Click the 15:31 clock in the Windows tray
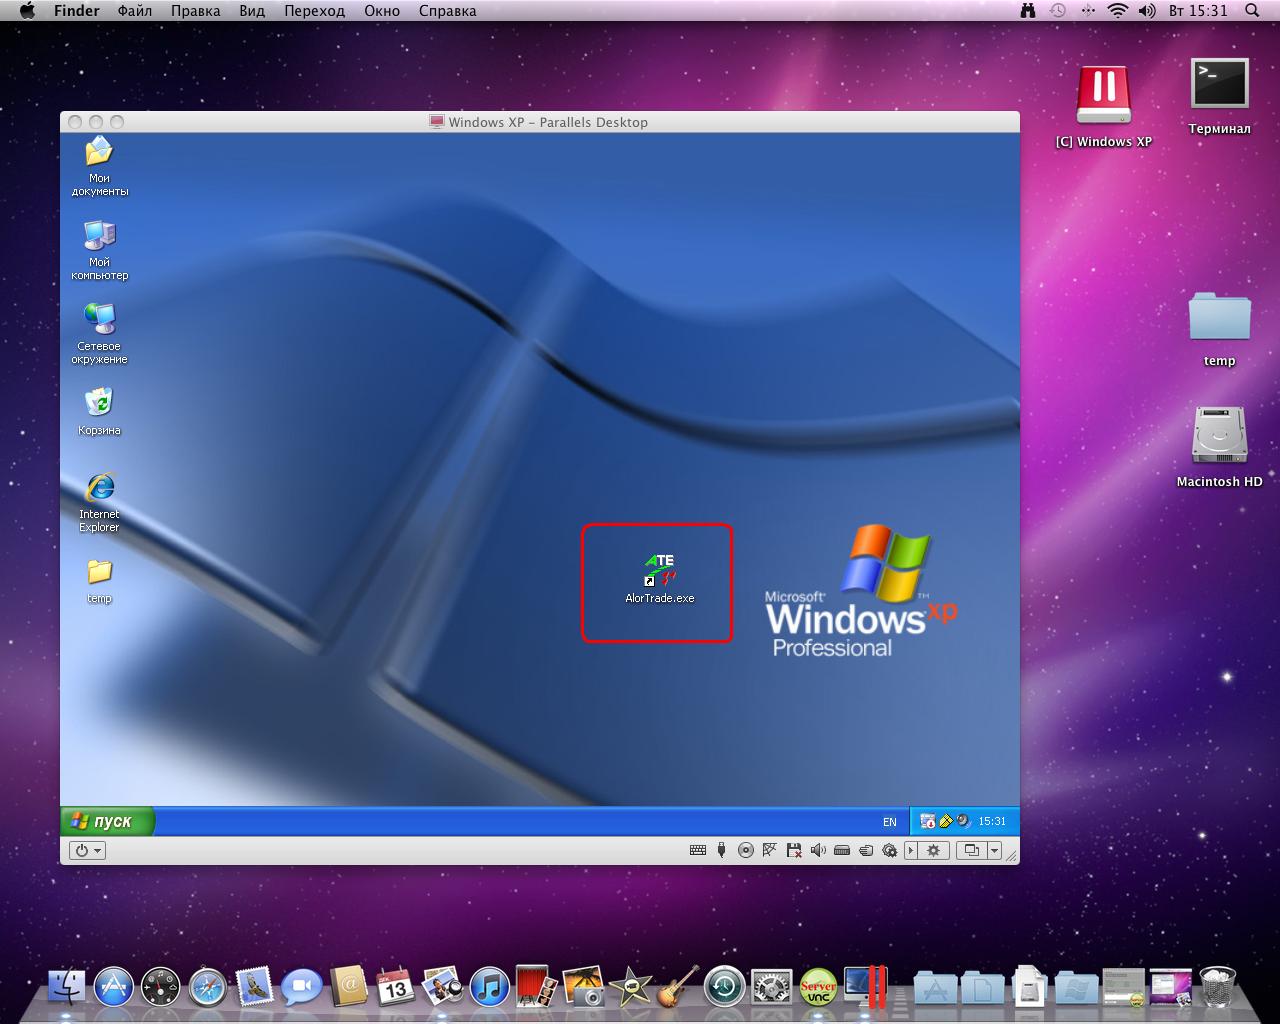This screenshot has height=1024, width=1280. coord(992,821)
